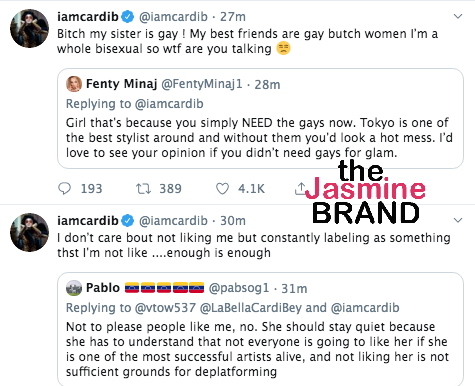Screen dimensions: 475x386
Task: Expand the second tweet's chevron menu
Action: coord(458,220)
